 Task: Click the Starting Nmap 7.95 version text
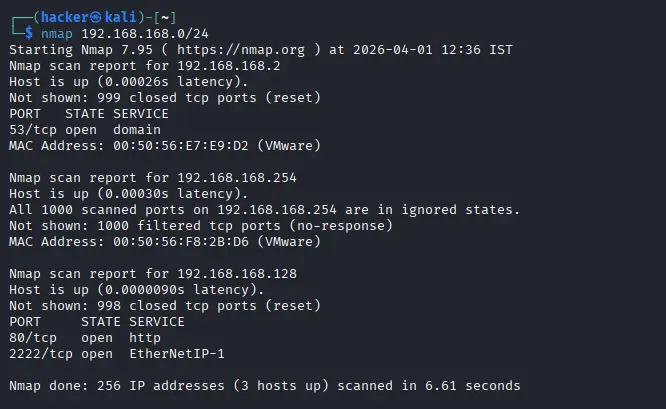(85, 47)
